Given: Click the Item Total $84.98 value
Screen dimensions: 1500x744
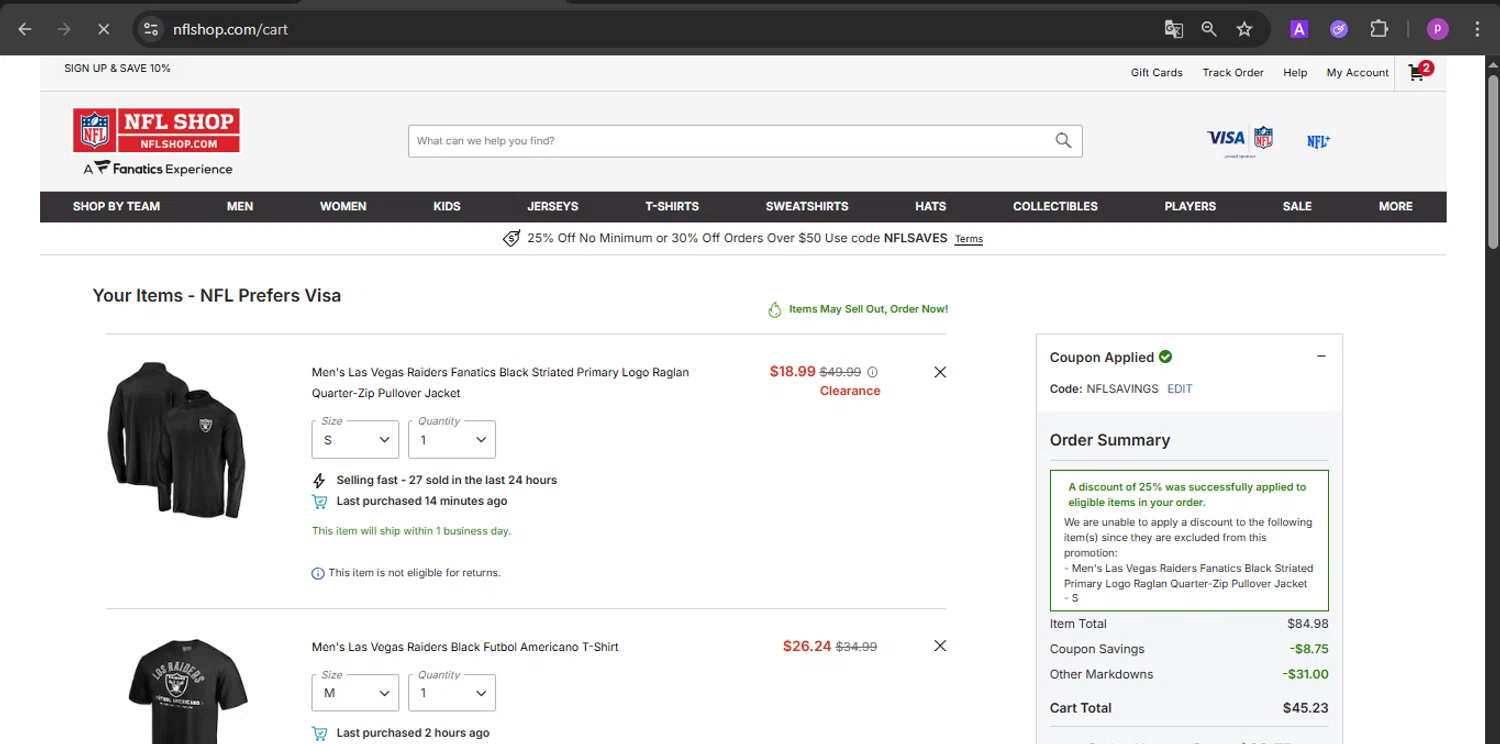Looking at the screenshot, I should click(x=1308, y=624).
